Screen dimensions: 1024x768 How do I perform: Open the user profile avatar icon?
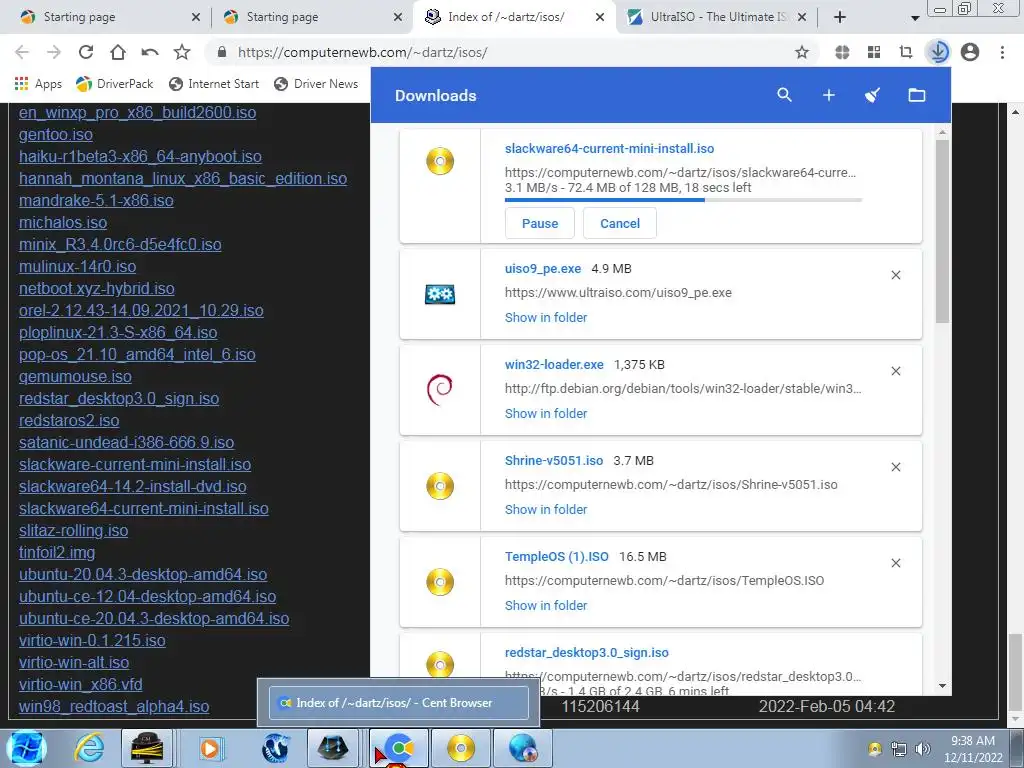tap(970, 52)
